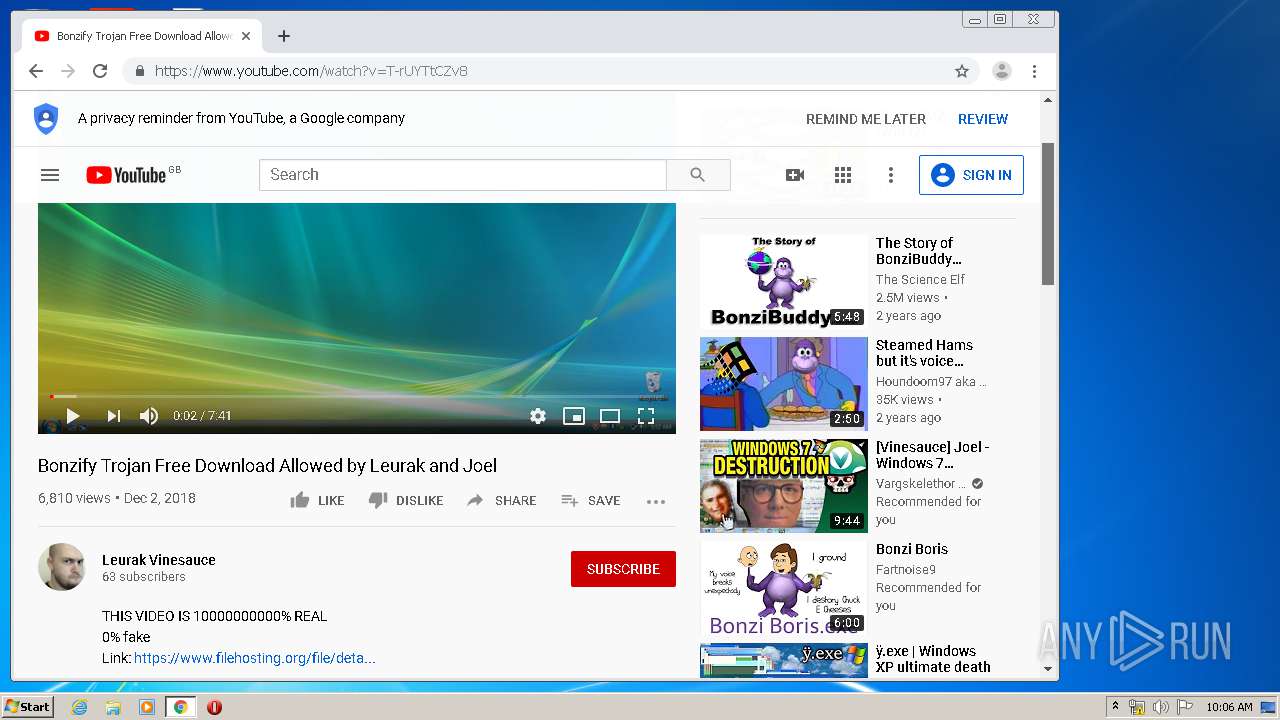Launch Internet Explorer from taskbar
This screenshot has width=1280, height=720.
coord(79,707)
